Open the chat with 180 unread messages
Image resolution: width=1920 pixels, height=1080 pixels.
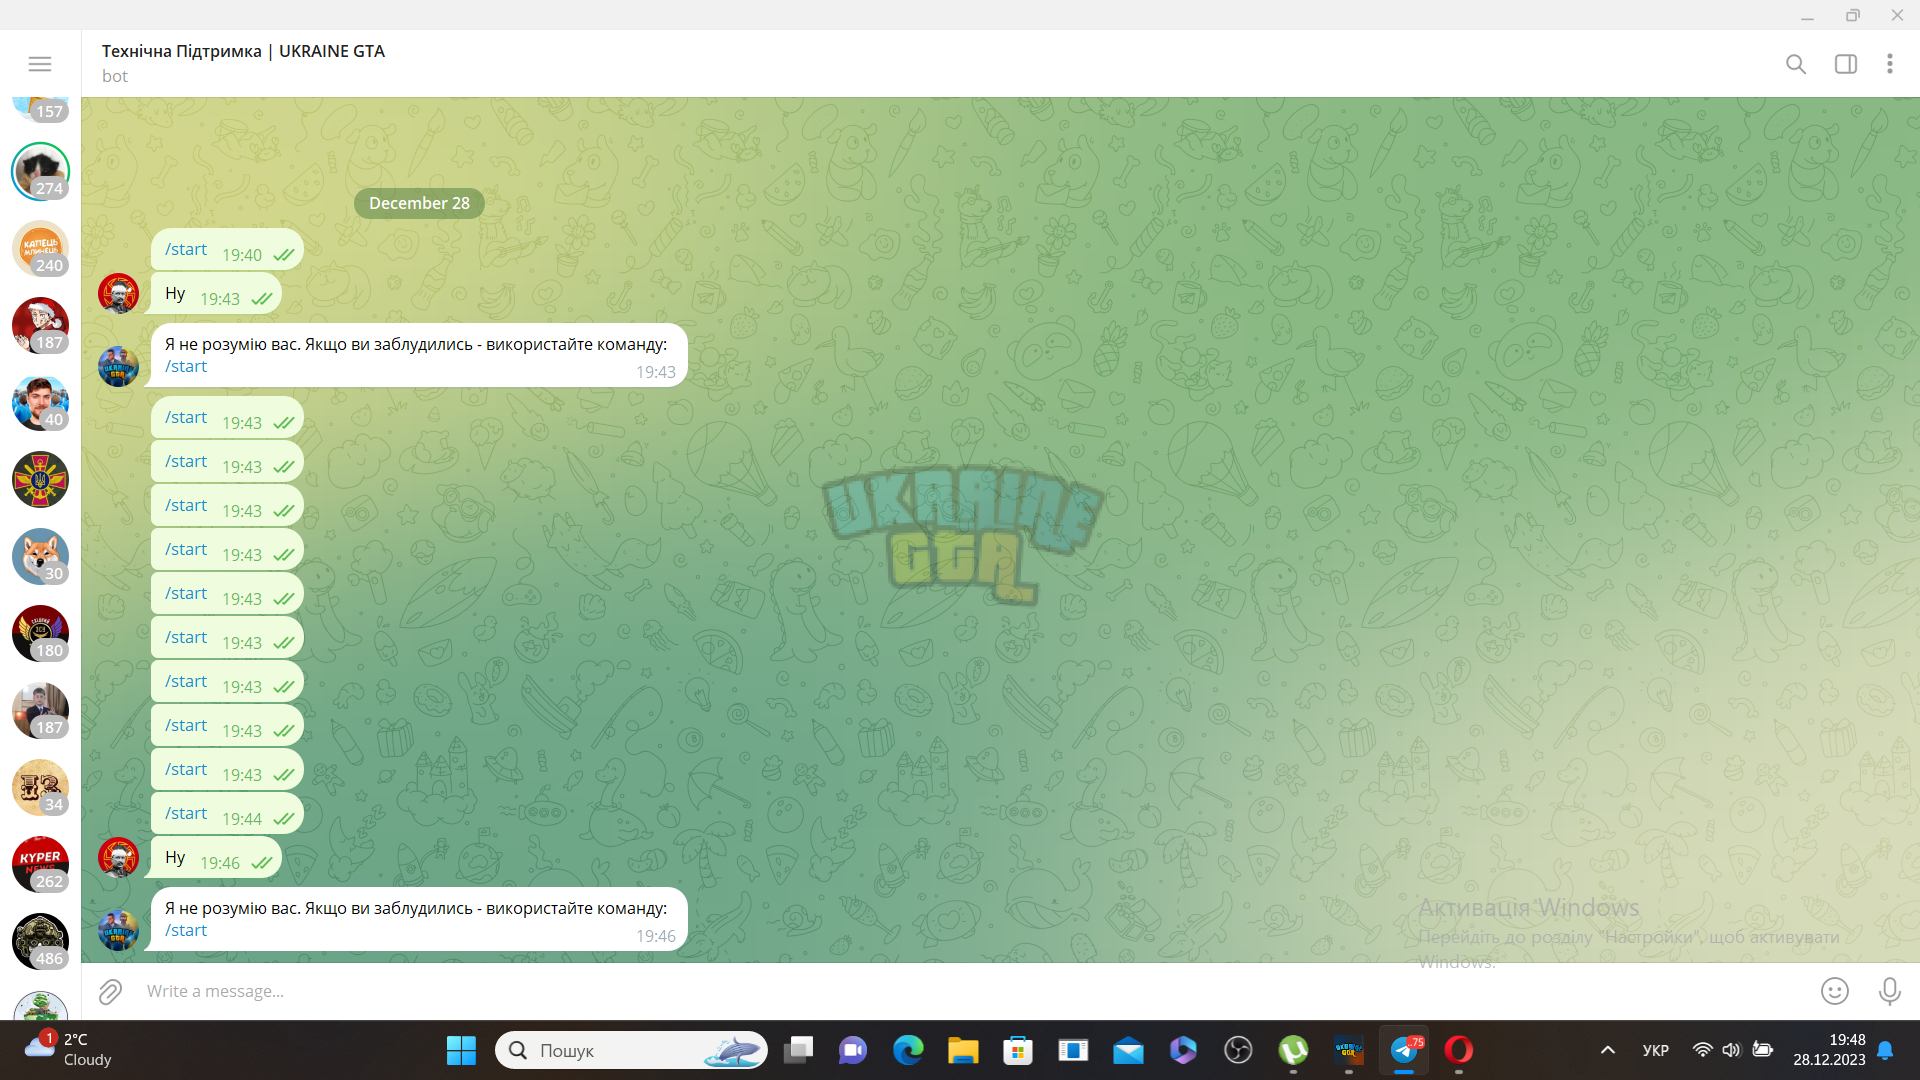pyautogui.click(x=40, y=633)
